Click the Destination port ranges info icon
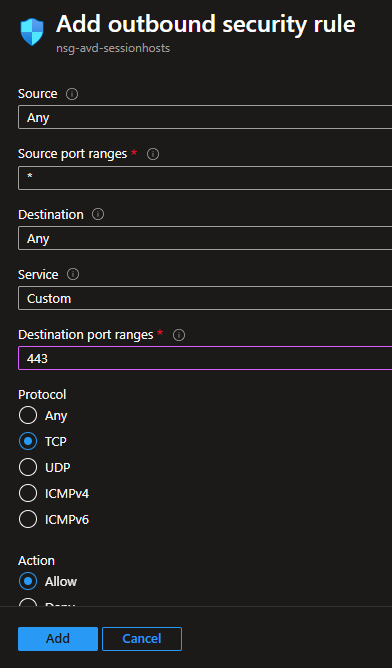 [x=179, y=335]
